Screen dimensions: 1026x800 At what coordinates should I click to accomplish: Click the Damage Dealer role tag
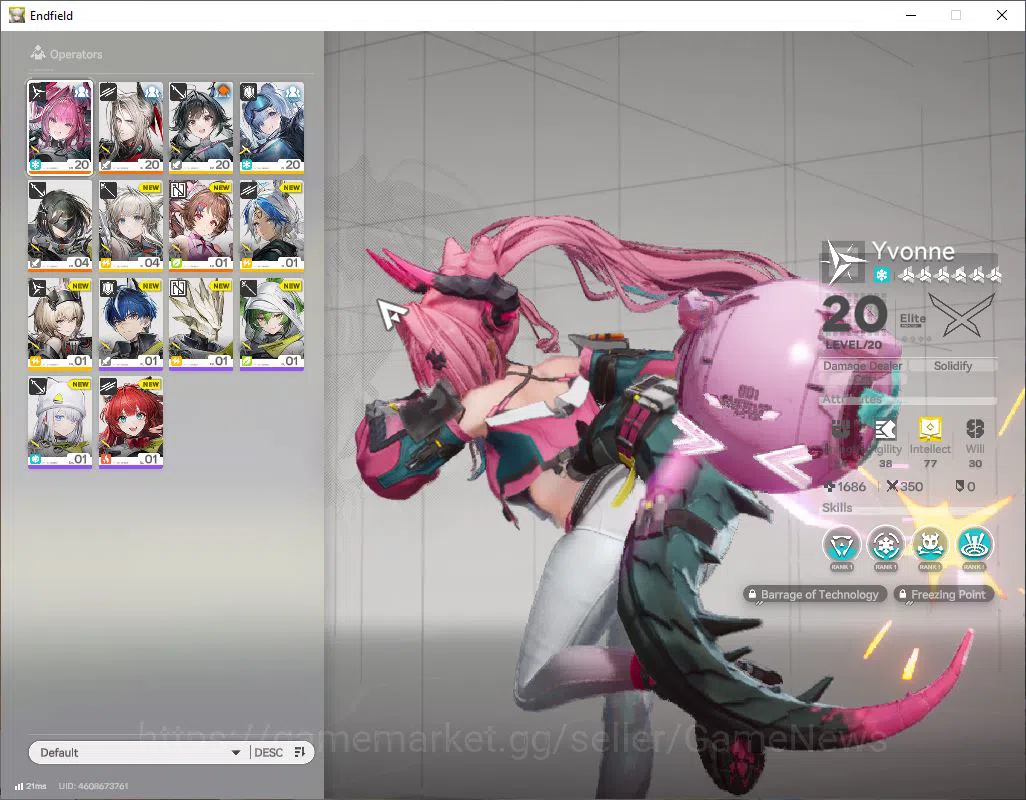pyautogui.click(x=862, y=366)
